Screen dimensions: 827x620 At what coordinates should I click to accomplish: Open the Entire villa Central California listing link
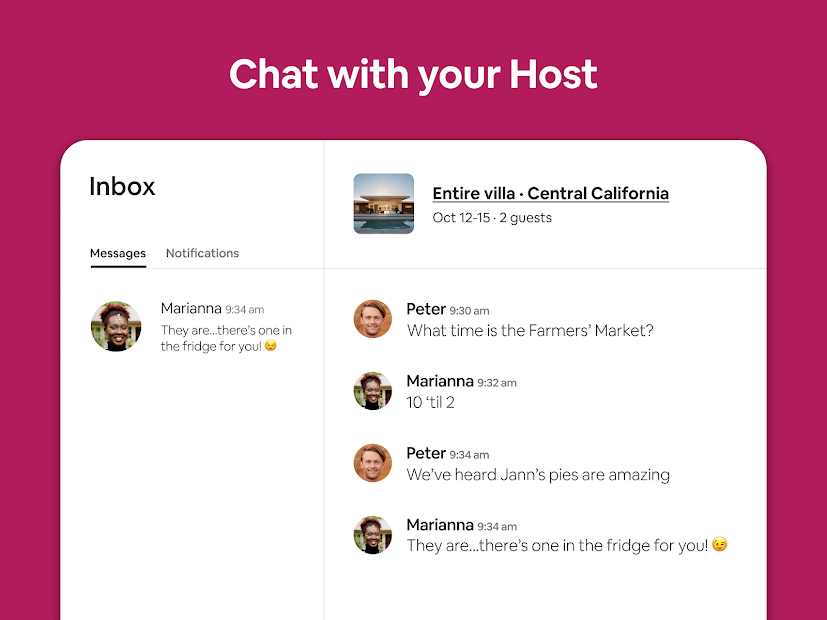click(x=550, y=194)
